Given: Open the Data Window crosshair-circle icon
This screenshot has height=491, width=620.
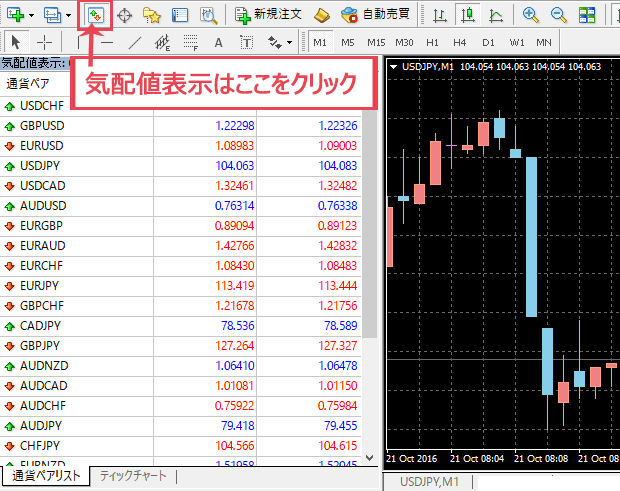Looking at the screenshot, I should 125,15.
